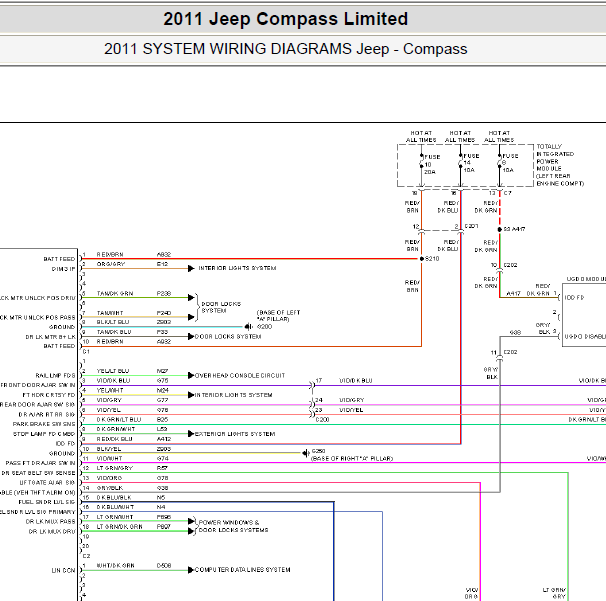The image size is (606, 601).
Task: Click the arrow pointing to 'EXTERIOR LIGHTS SYSTEM'
Action: (x=191, y=434)
